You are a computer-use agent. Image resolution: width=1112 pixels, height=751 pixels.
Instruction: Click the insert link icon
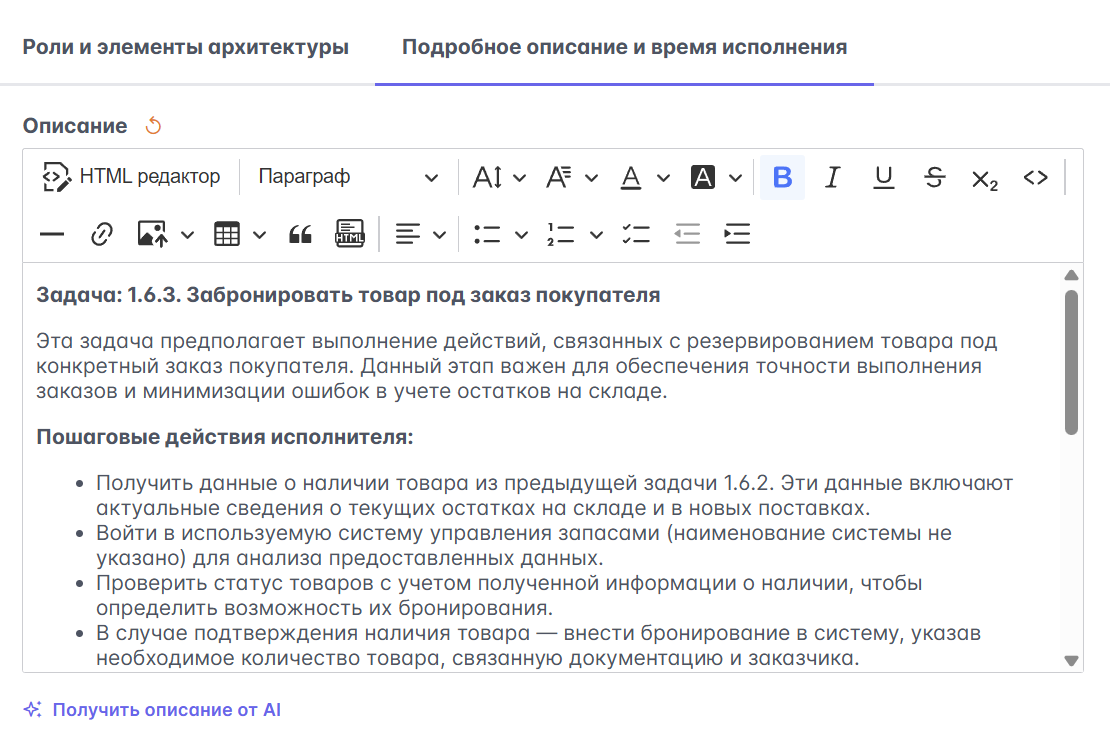pos(102,234)
